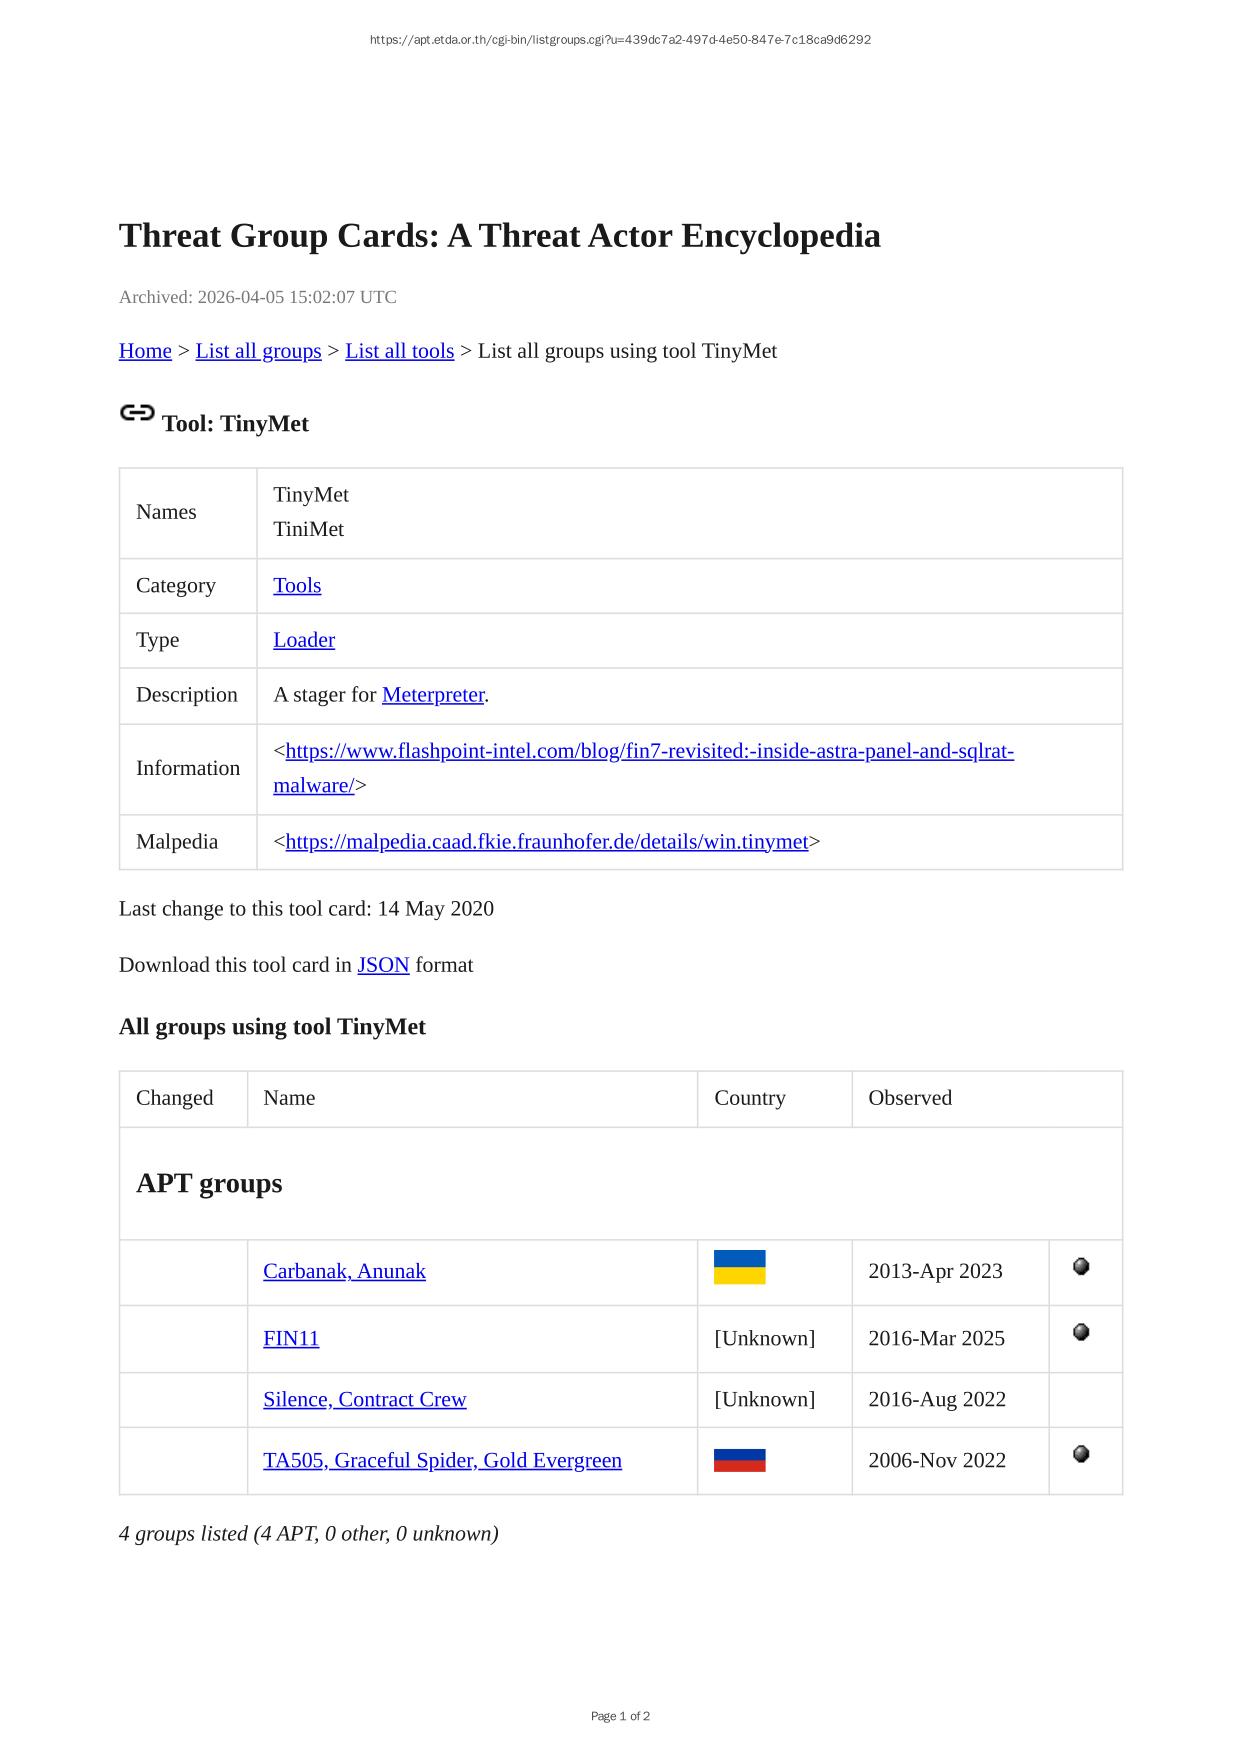Open the Malpedia win.tinymet link
This screenshot has height=1756, width=1242.
pyautogui.click(x=546, y=842)
